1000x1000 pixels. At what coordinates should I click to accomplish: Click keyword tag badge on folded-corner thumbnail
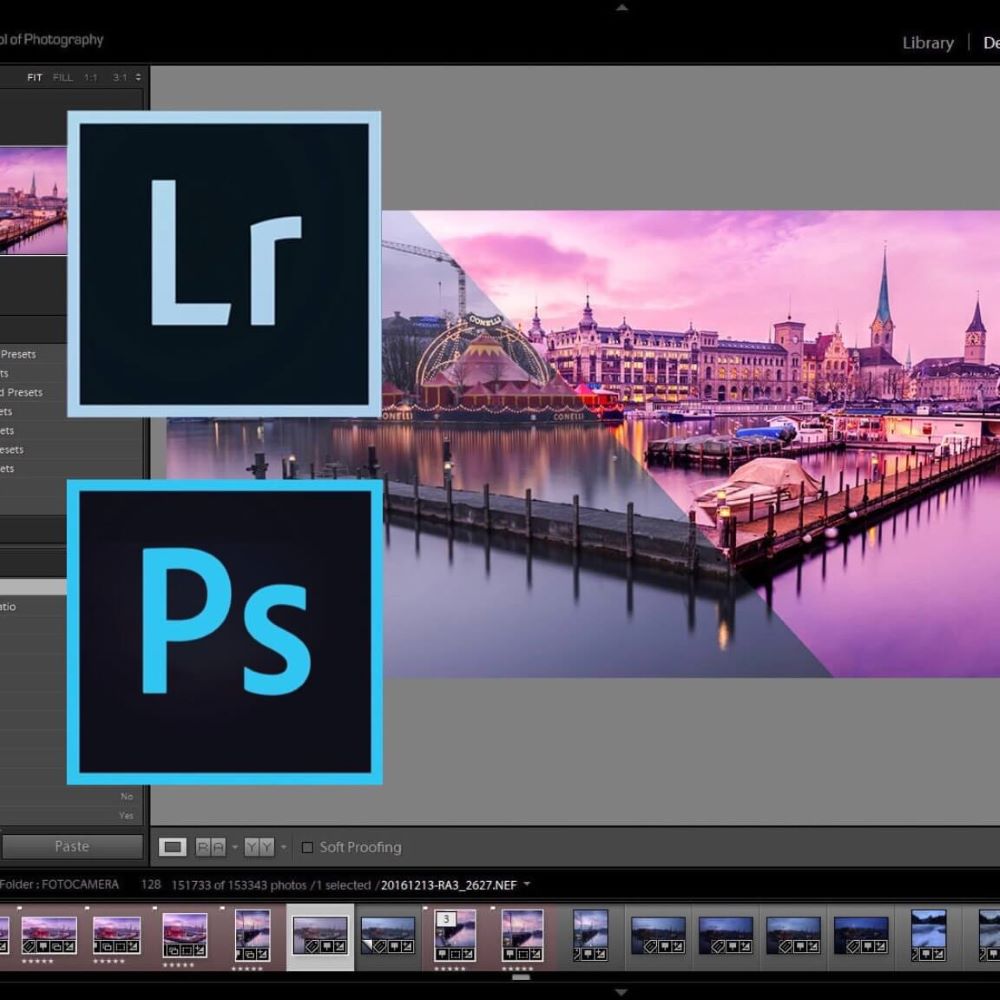coord(380,947)
